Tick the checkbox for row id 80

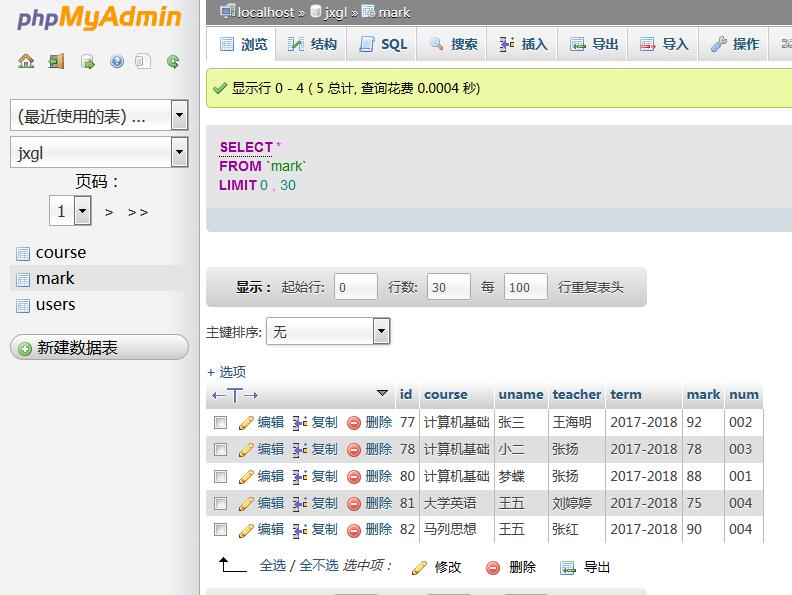[221, 476]
